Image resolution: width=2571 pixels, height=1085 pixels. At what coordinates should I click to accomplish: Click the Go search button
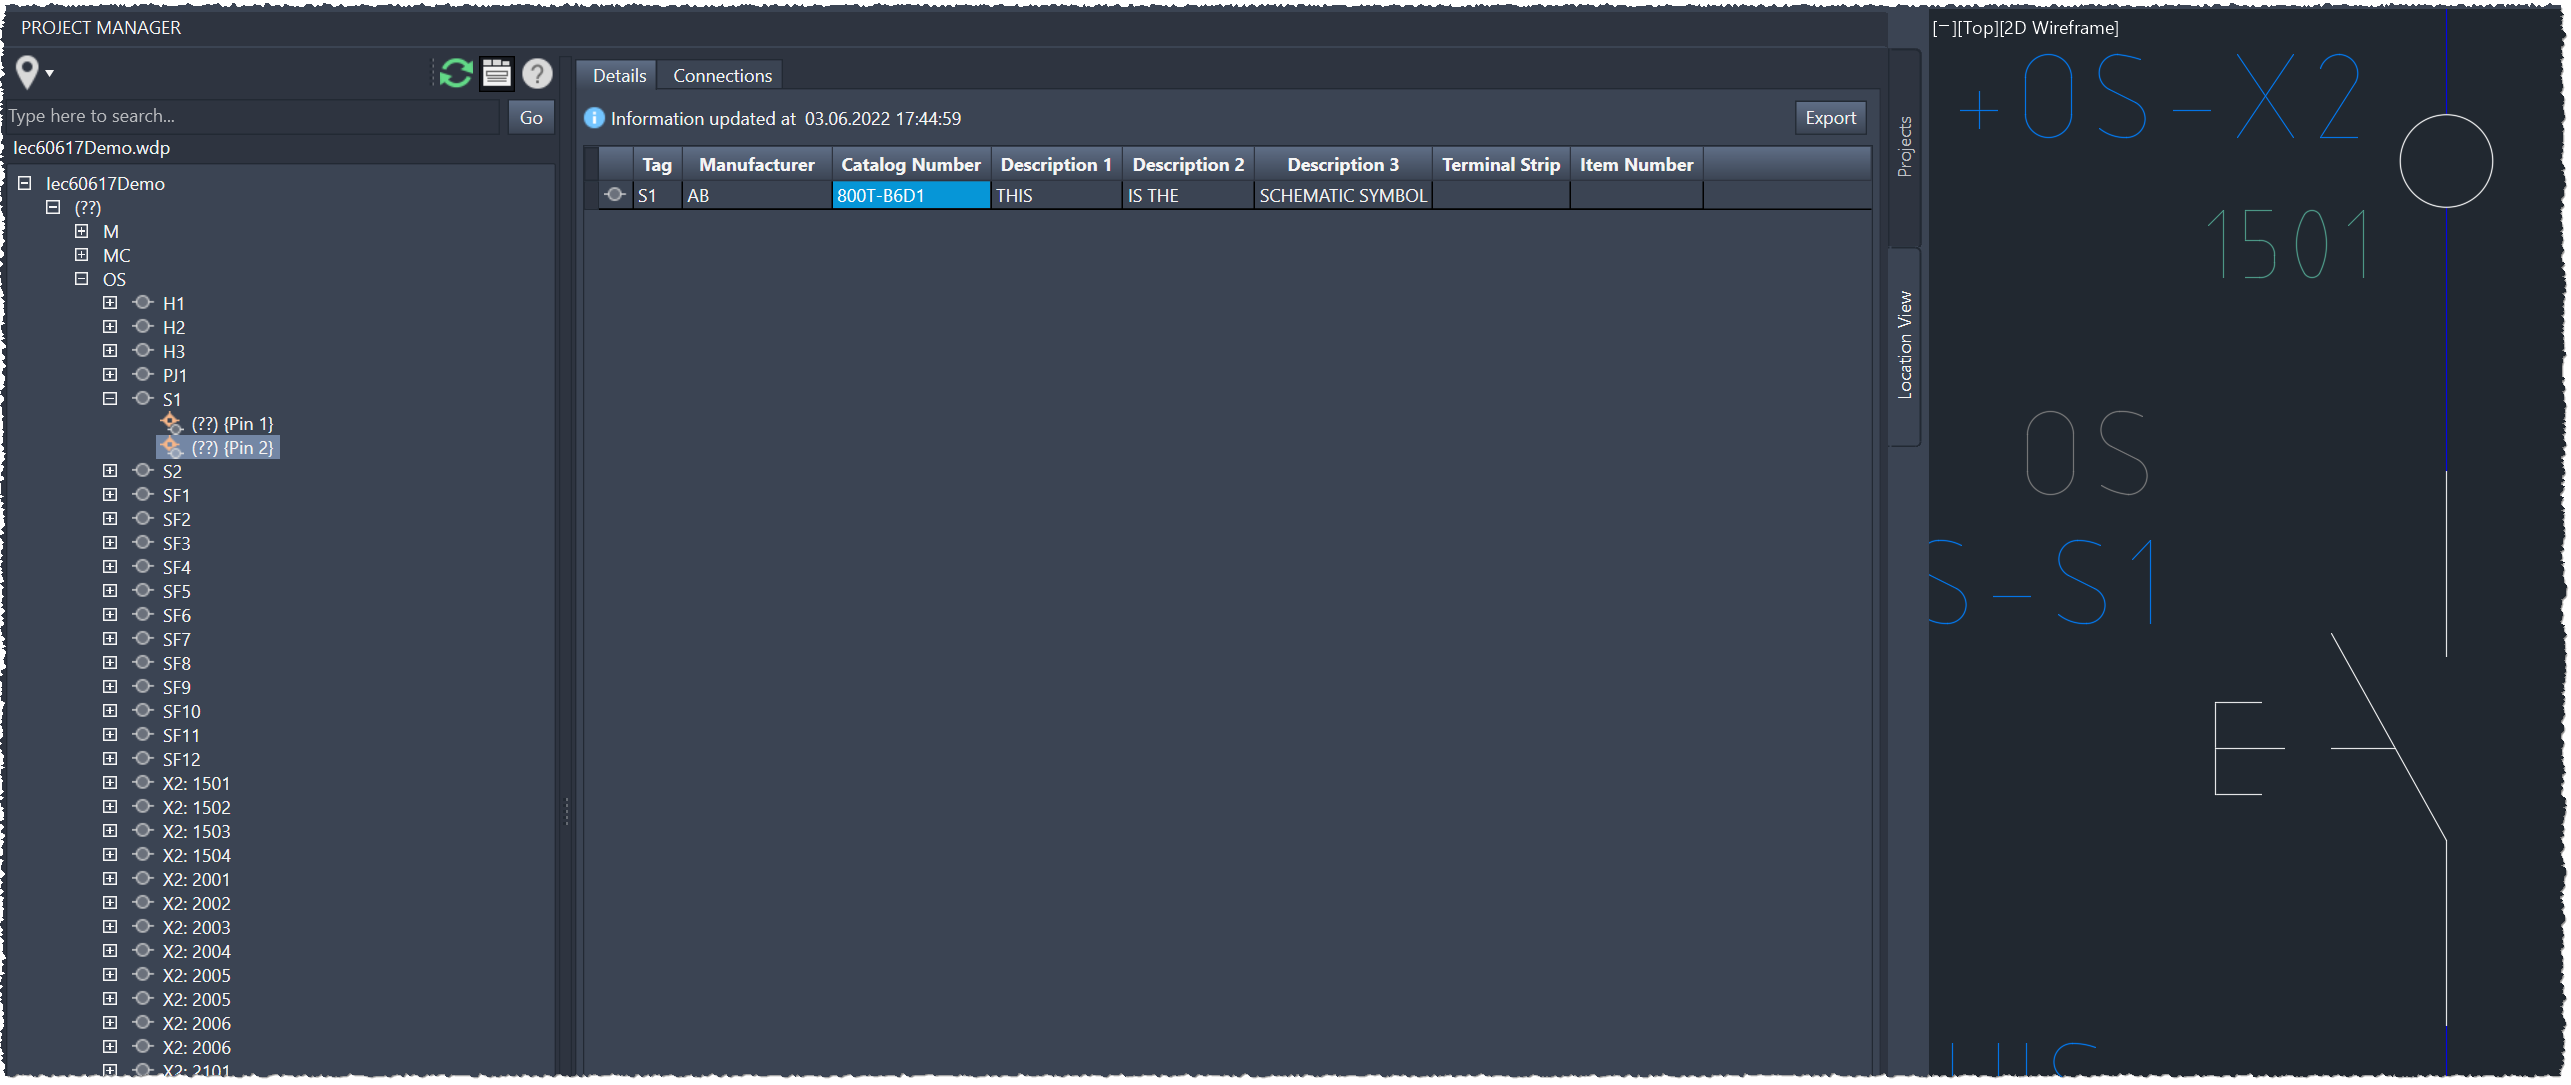point(530,116)
